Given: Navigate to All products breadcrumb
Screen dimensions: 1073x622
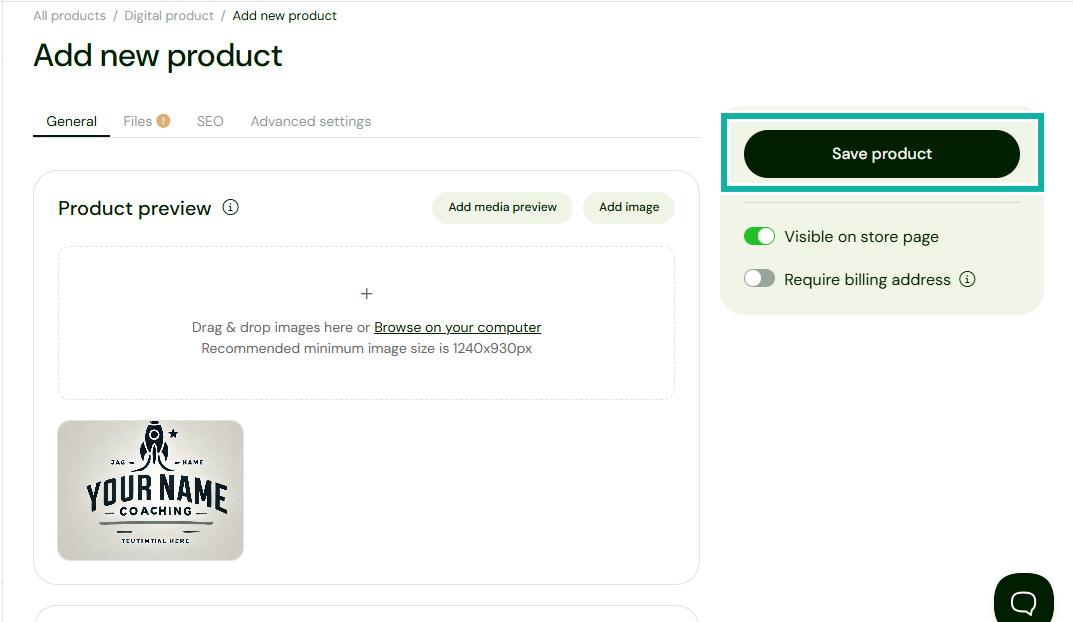Looking at the screenshot, I should point(69,15).
